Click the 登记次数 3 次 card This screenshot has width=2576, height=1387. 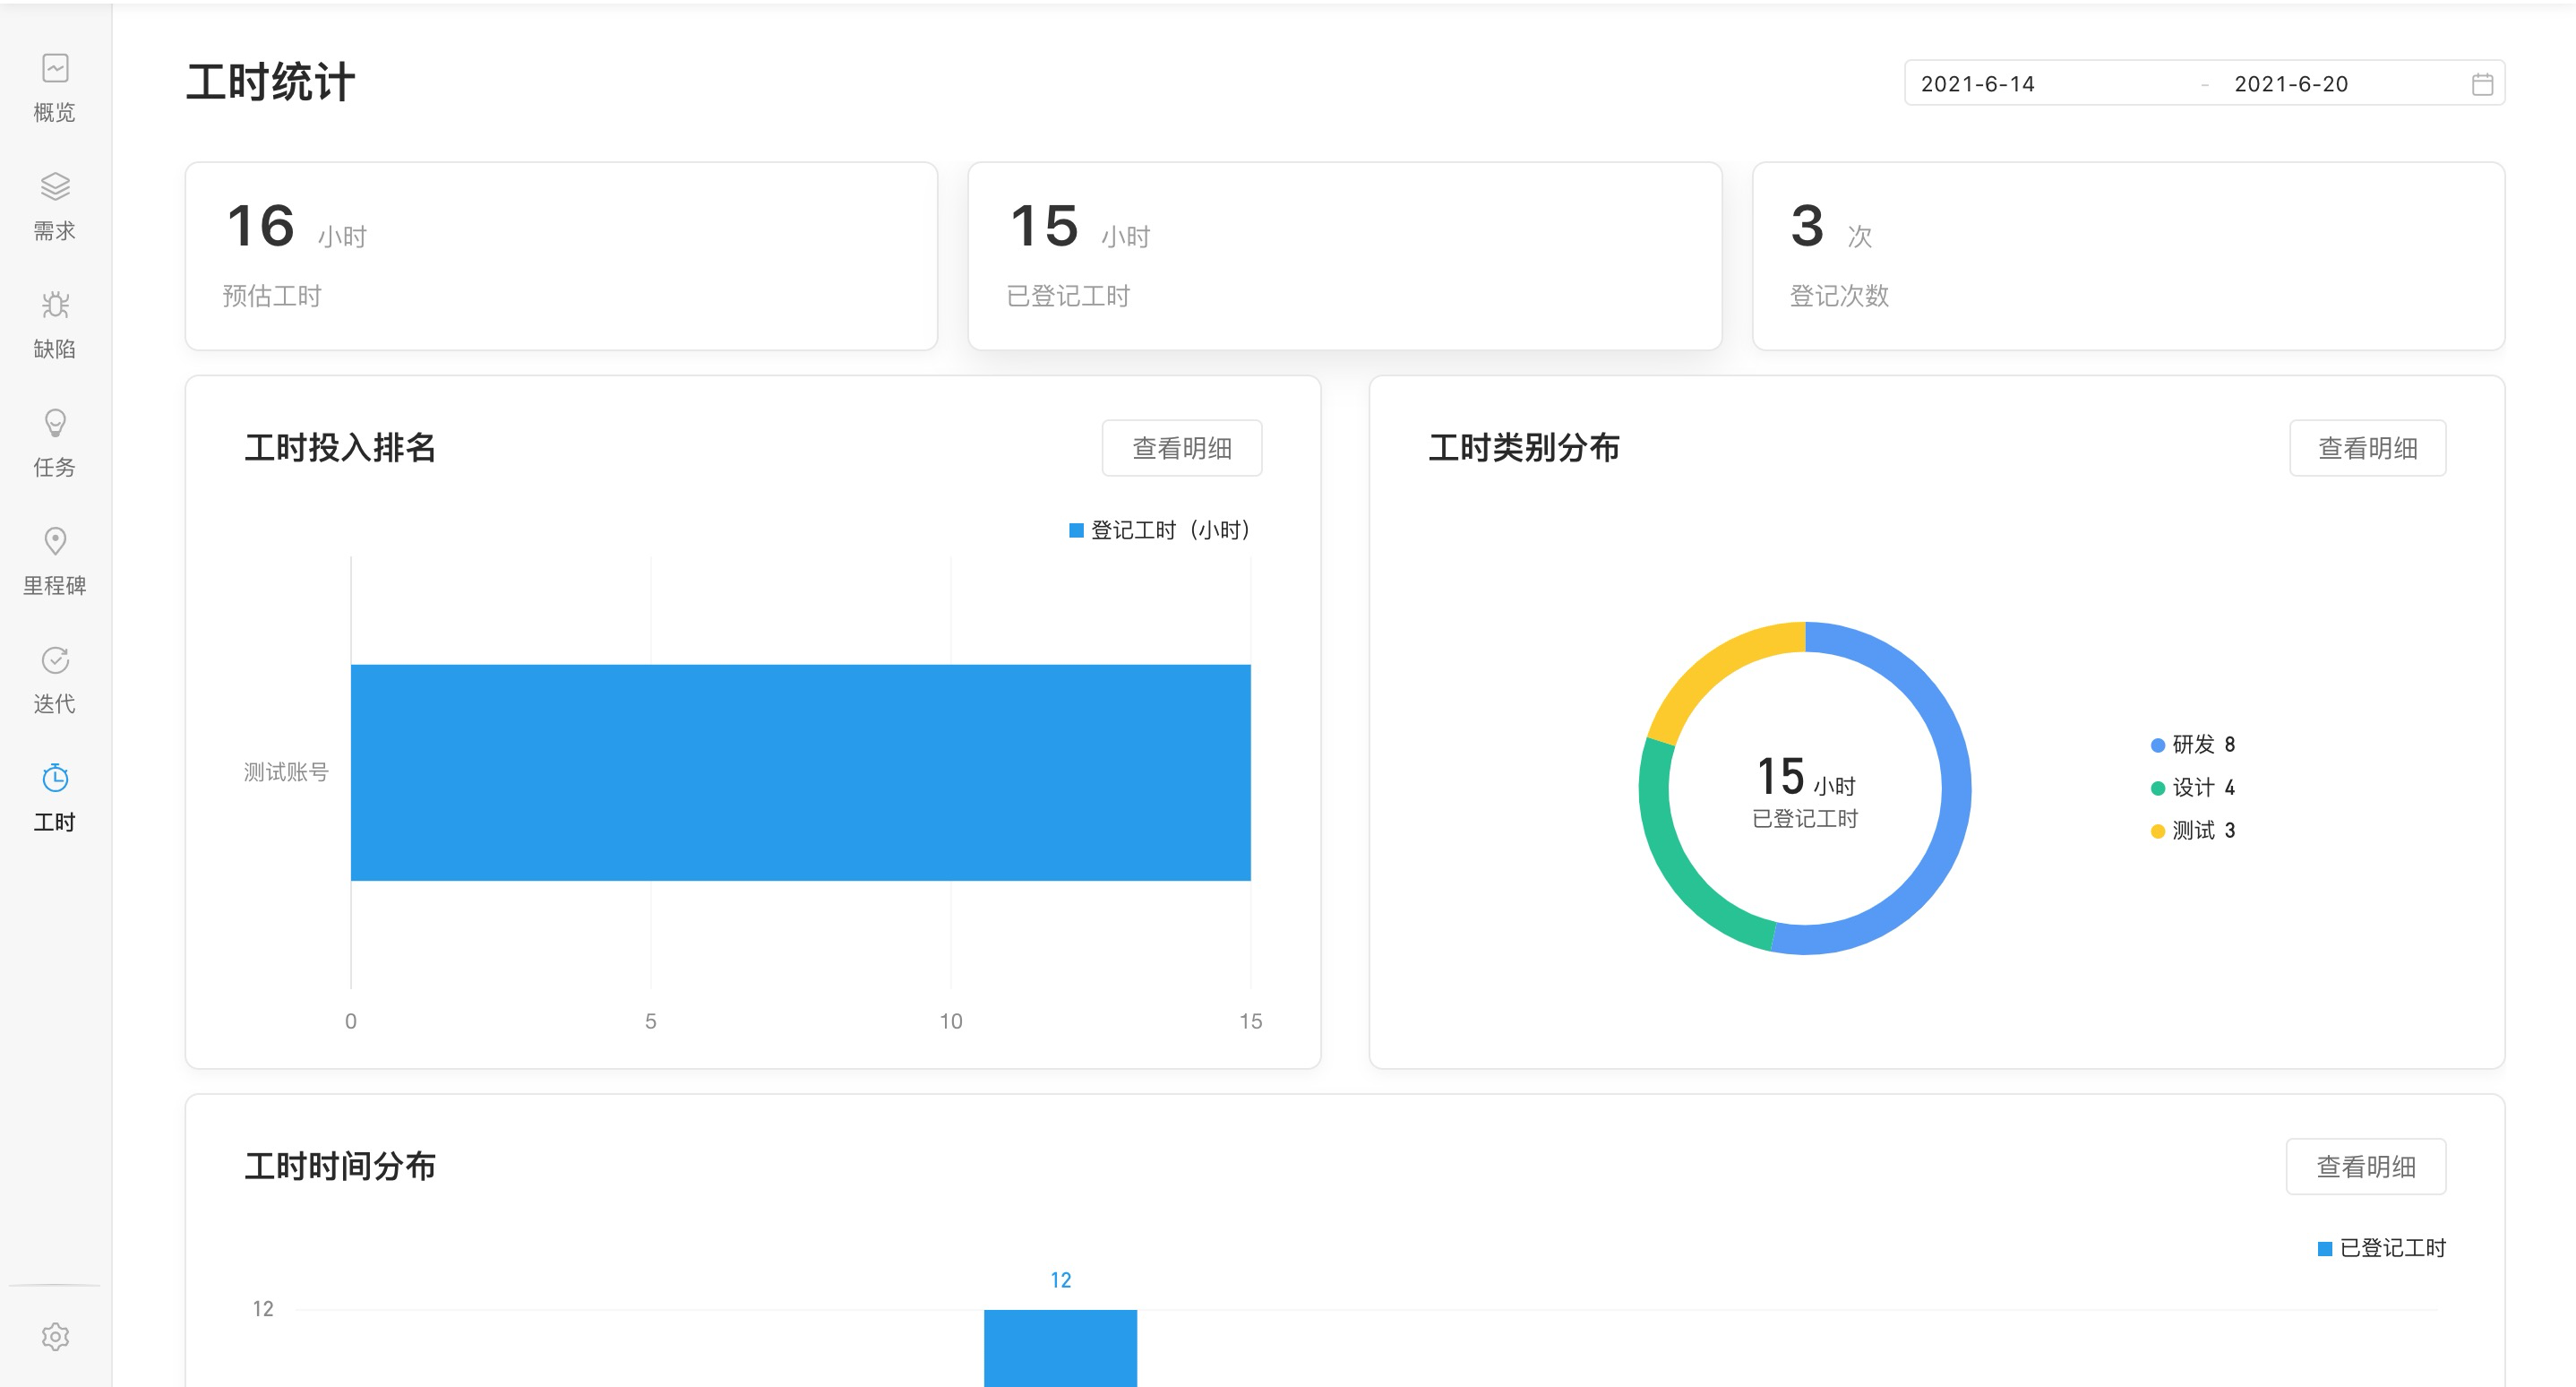(2128, 256)
